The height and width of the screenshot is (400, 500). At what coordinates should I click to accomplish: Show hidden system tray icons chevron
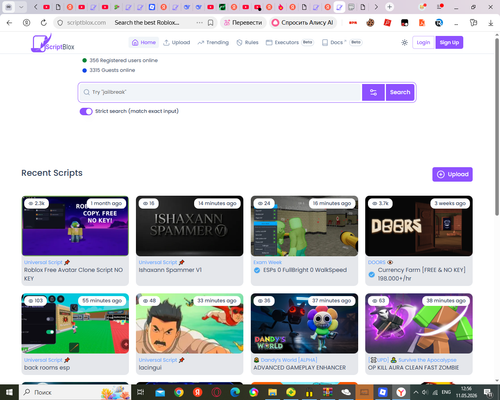coord(416,392)
